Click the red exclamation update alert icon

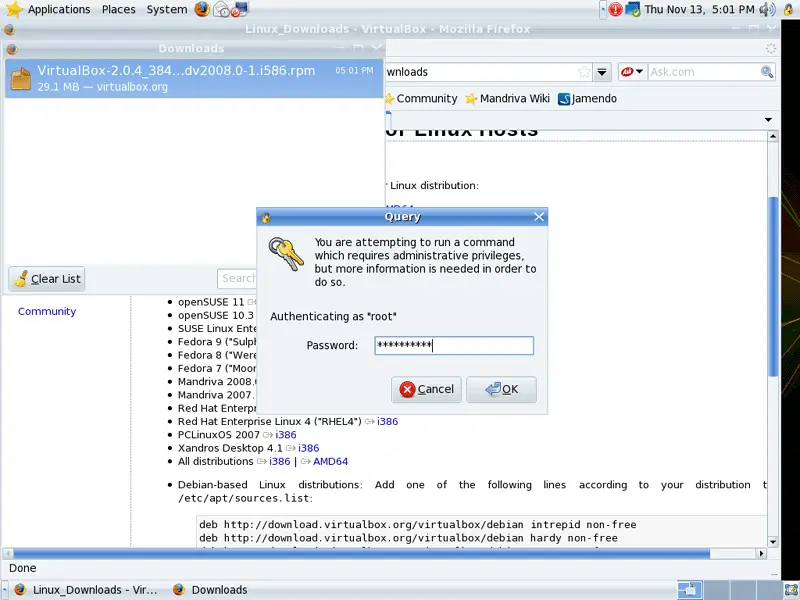tap(615, 9)
